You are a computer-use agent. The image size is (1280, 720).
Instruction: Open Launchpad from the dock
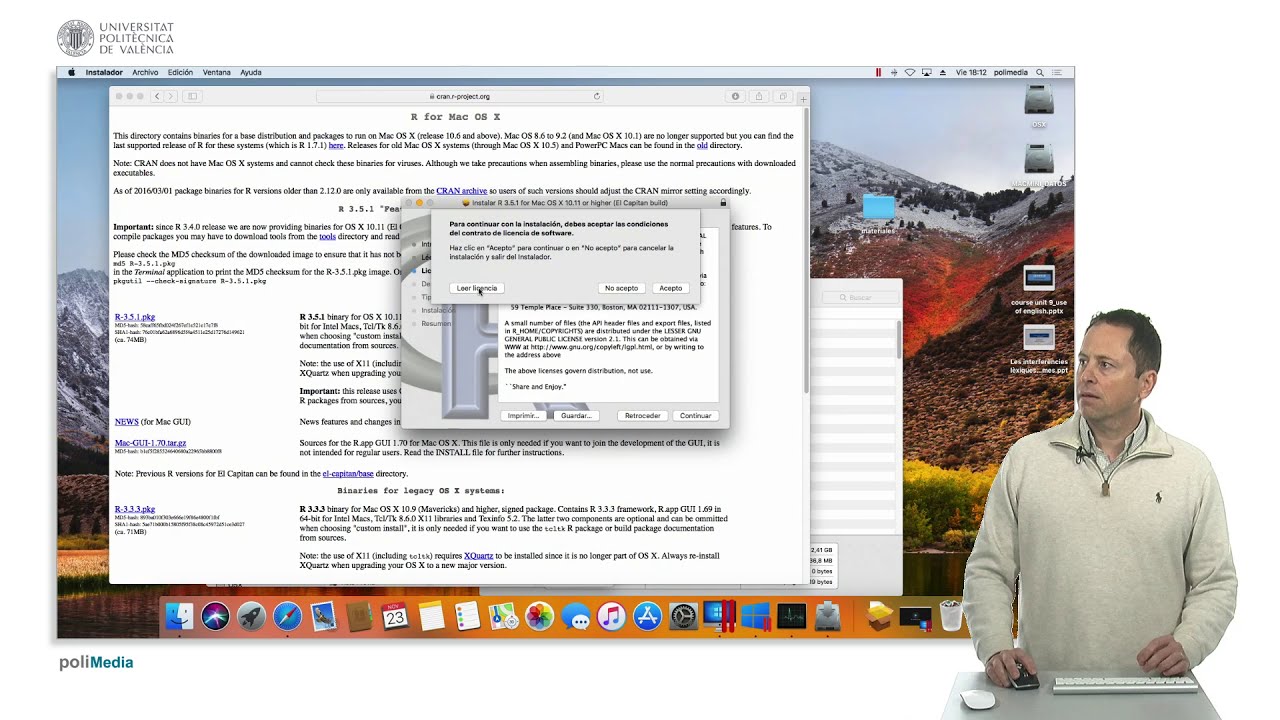tap(251, 616)
